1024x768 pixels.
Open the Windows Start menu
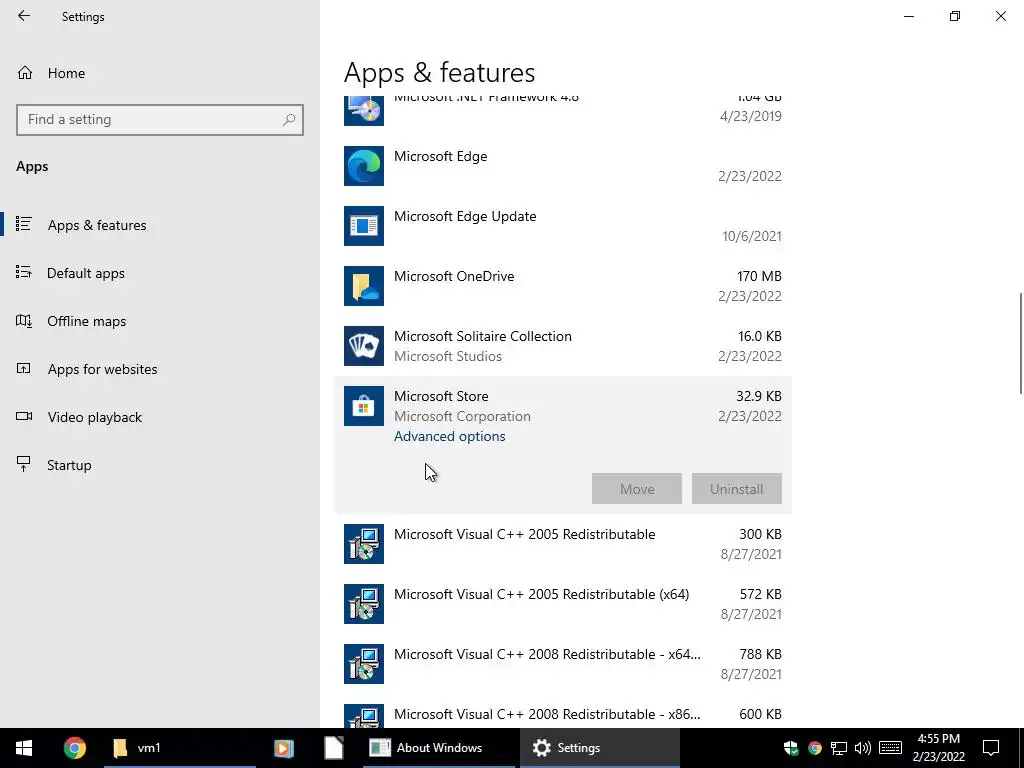click(x=24, y=748)
